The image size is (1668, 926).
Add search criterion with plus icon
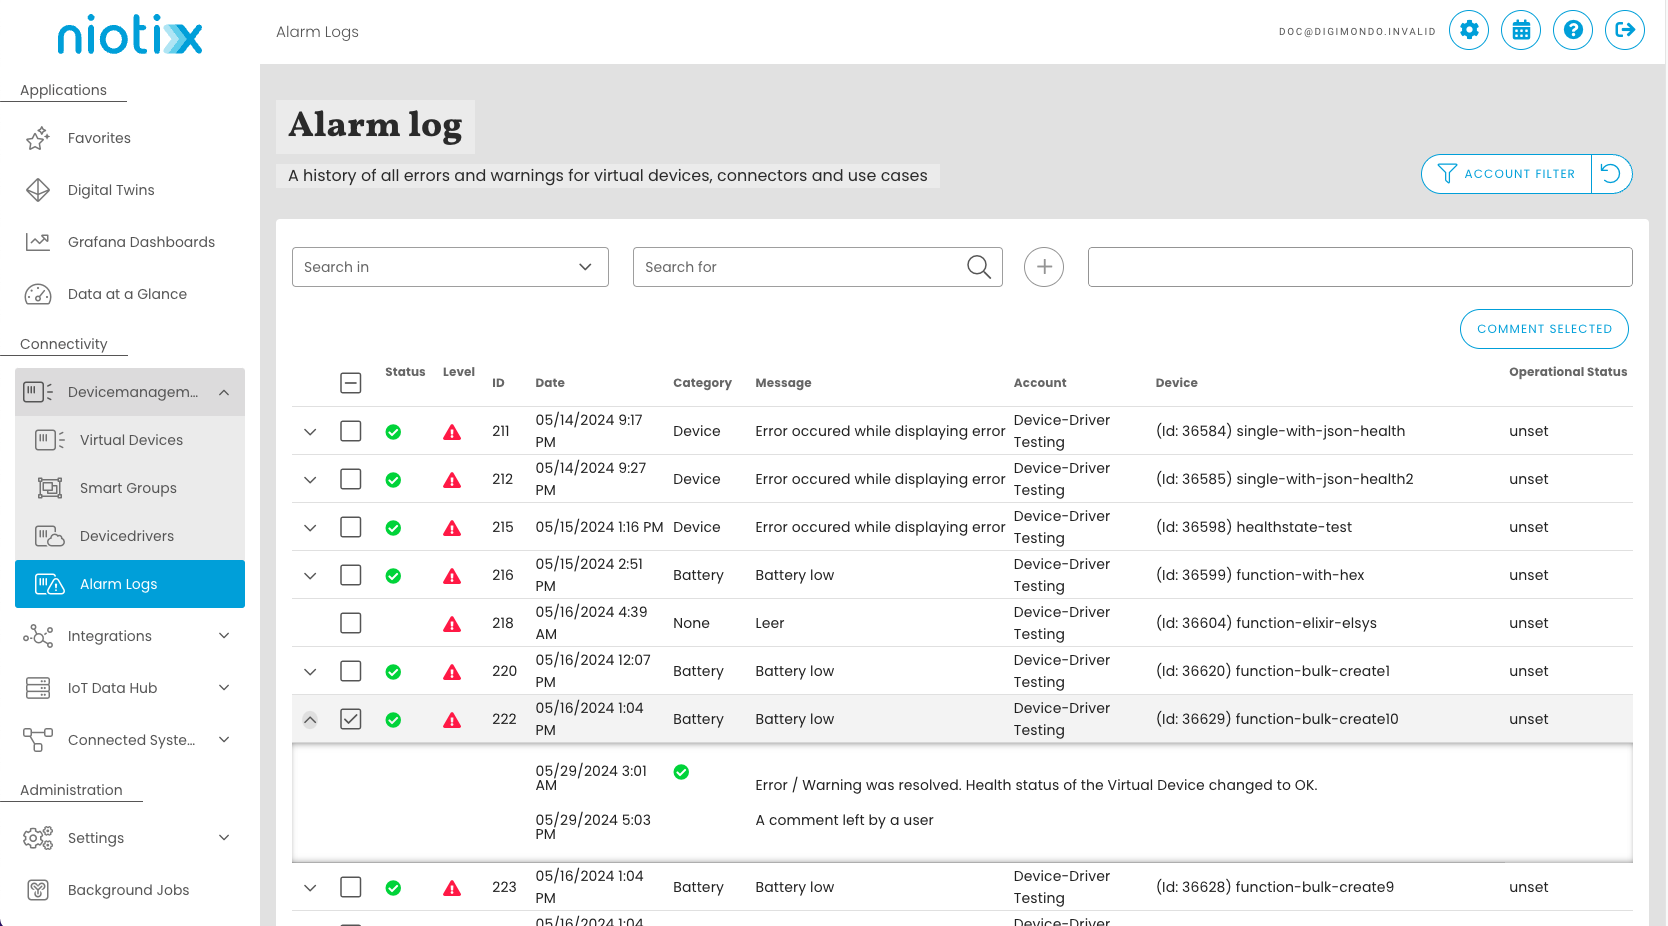[x=1043, y=267]
